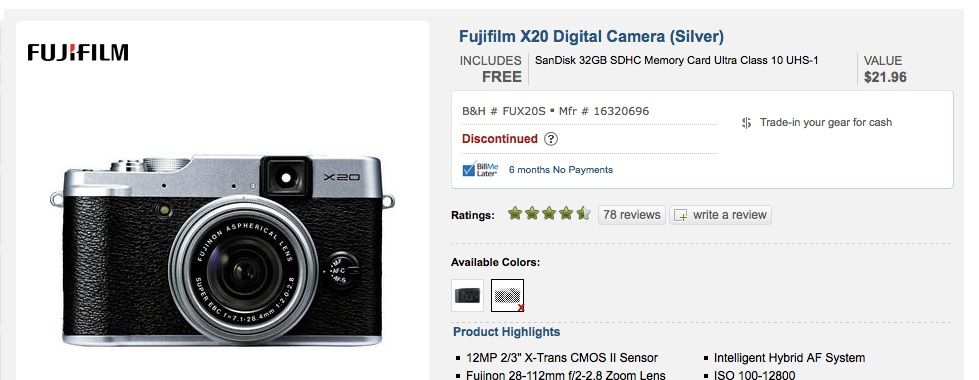979x380 pixels.
Task: Open the 78 reviews button
Action: point(632,215)
